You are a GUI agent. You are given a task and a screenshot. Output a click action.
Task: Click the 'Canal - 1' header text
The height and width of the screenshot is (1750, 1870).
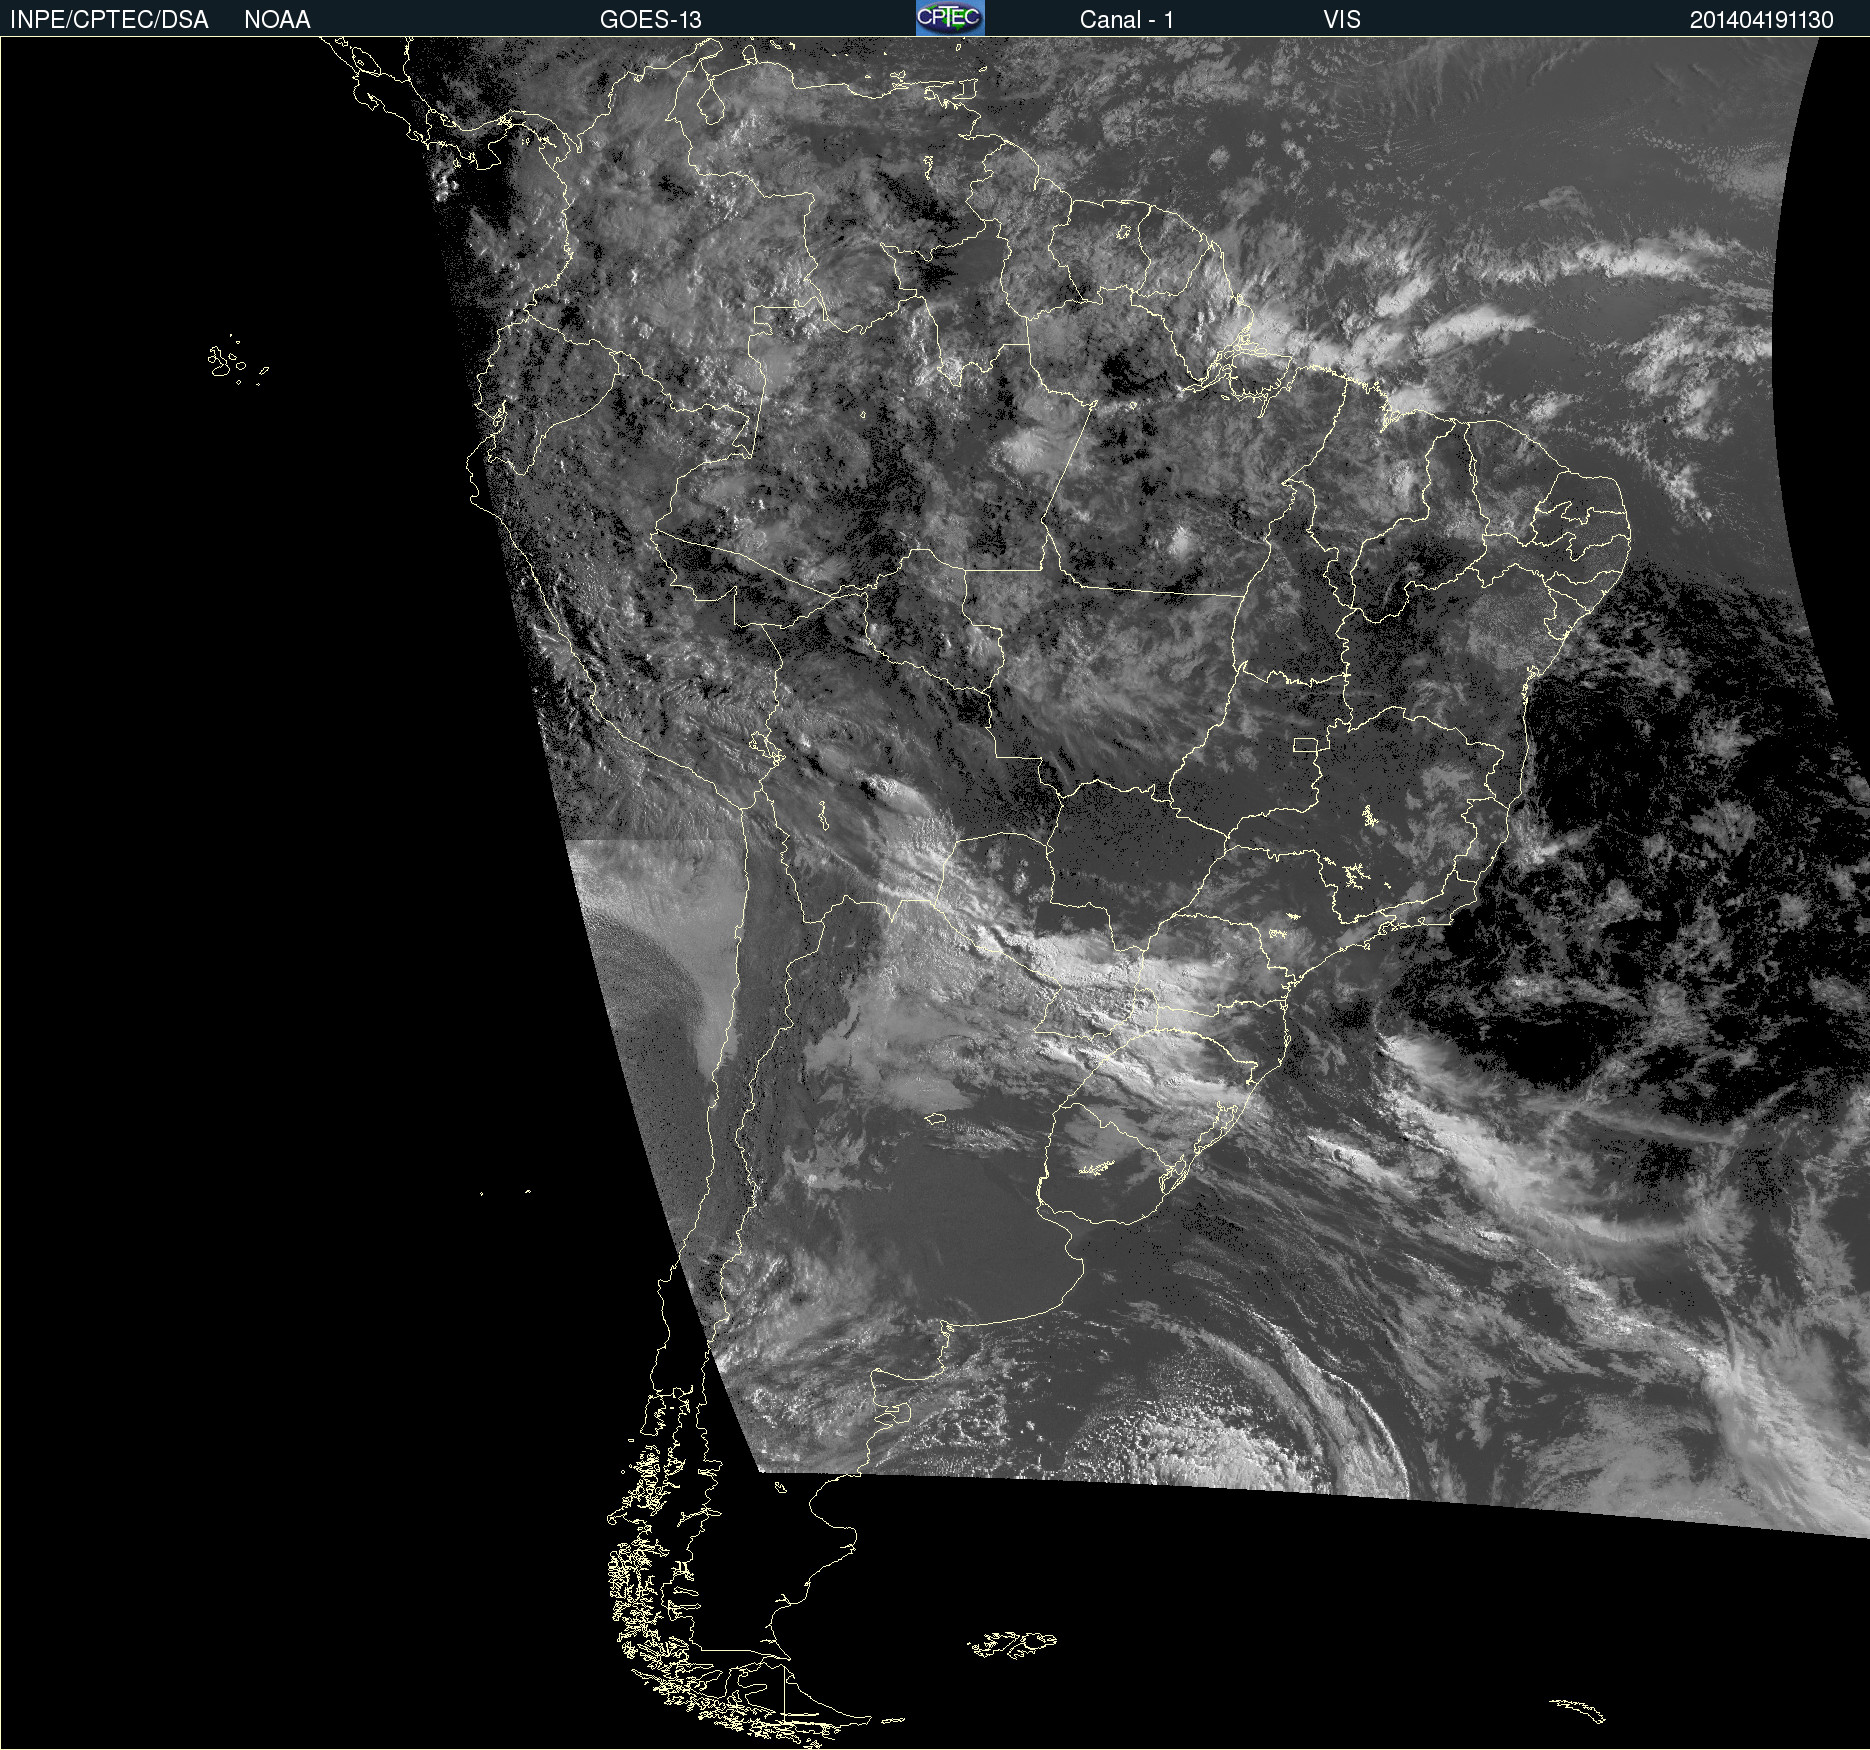tap(1126, 20)
